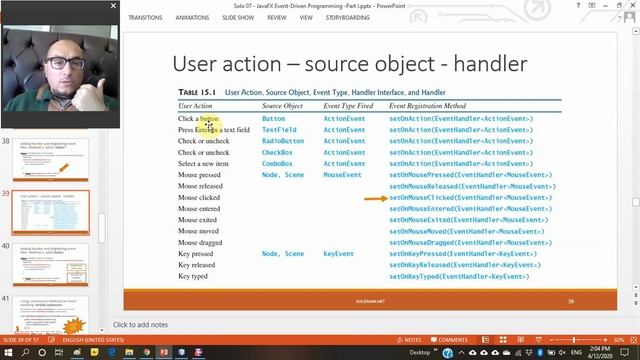Click the slide title text
The image size is (640, 360).
coord(350,64)
